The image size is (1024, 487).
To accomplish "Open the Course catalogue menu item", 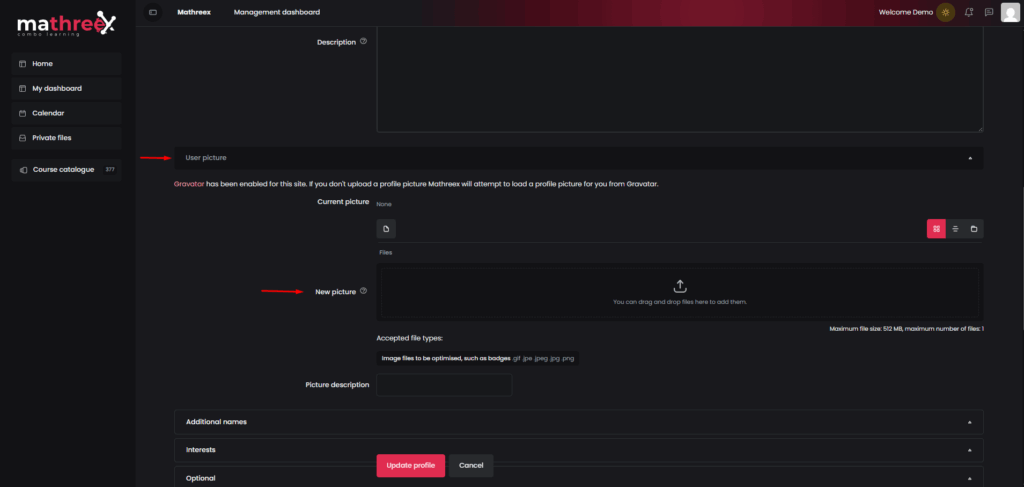I will (x=67, y=170).
